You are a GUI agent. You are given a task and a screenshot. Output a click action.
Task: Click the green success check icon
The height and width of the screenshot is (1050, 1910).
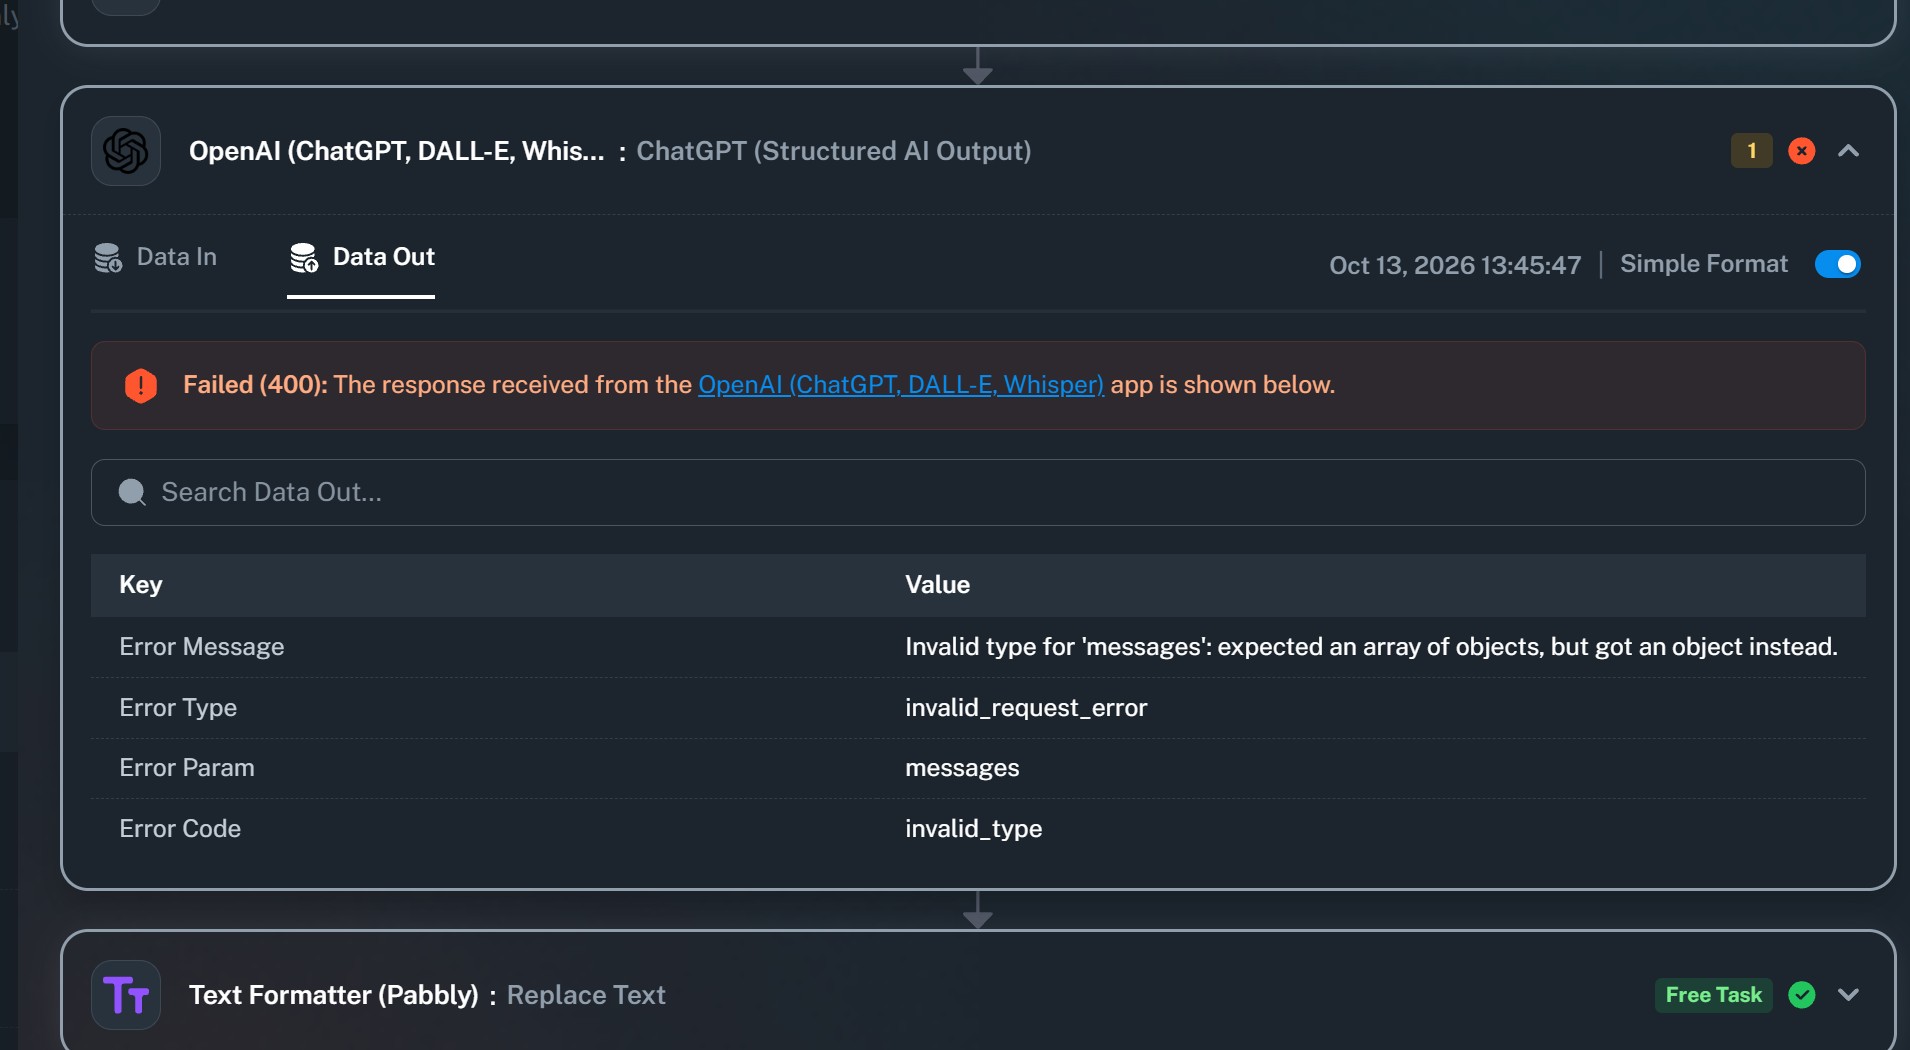pyautogui.click(x=1802, y=995)
